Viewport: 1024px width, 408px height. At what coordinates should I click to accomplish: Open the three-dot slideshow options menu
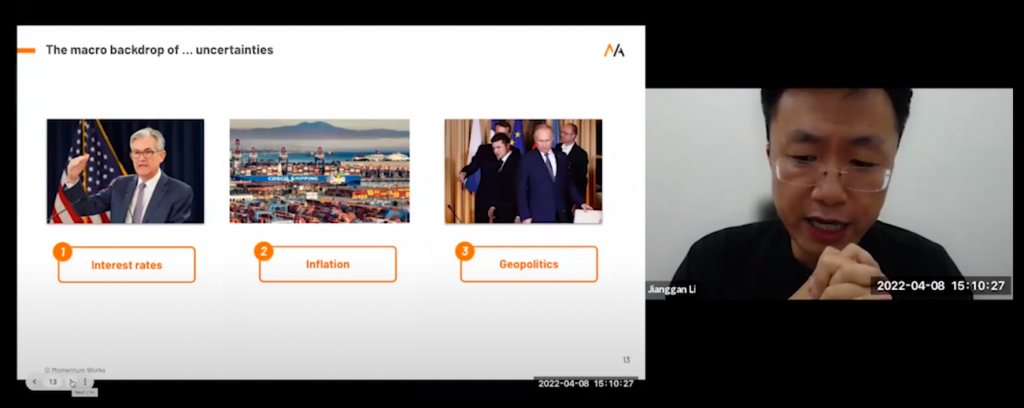(85, 382)
